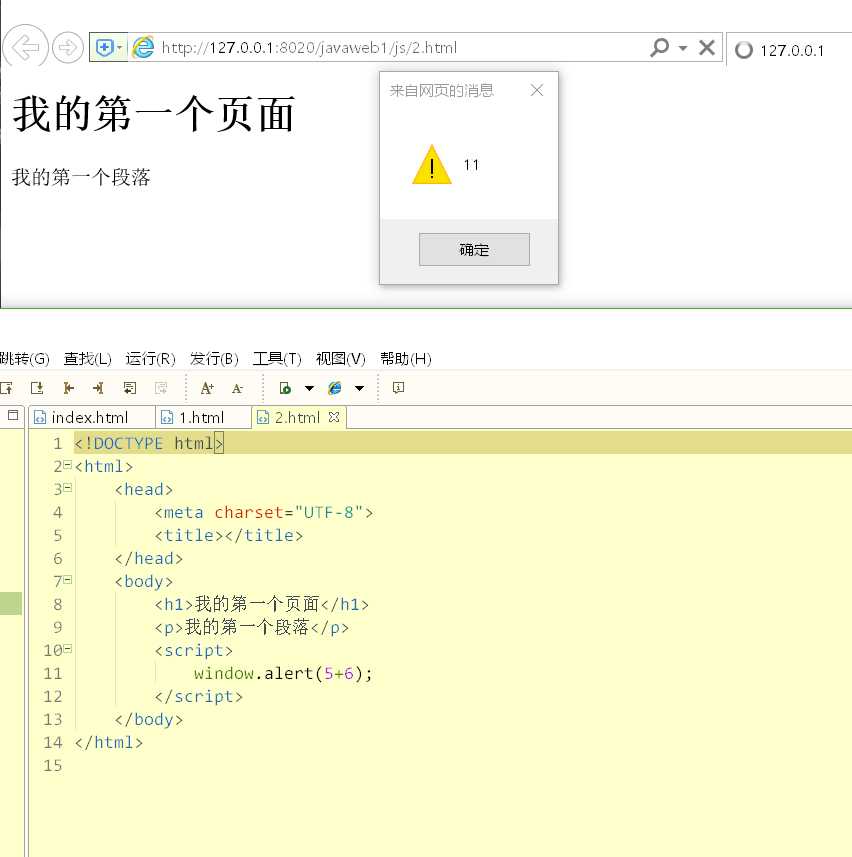Collapse the html tag fold on line 2
The height and width of the screenshot is (857, 852).
(67, 465)
